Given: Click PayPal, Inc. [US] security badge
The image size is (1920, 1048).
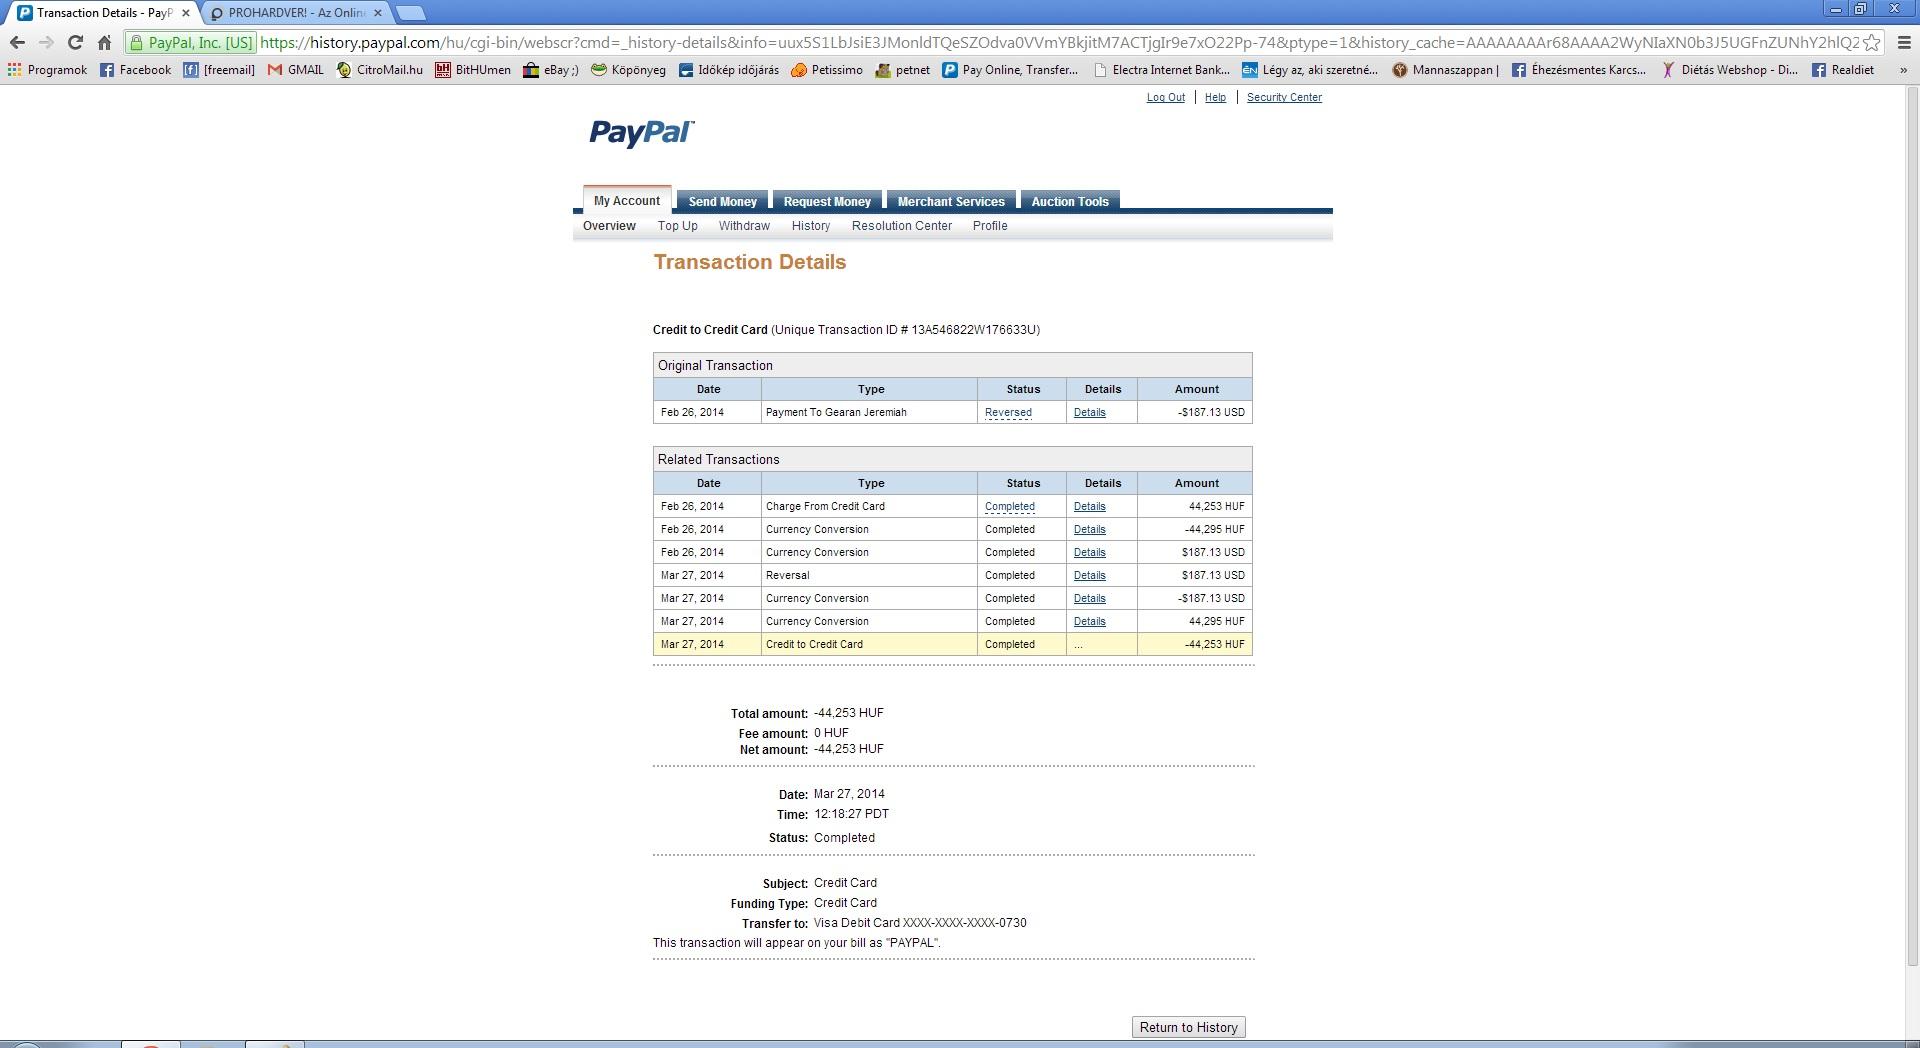Looking at the screenshot, I should click(x=191, y=43).
